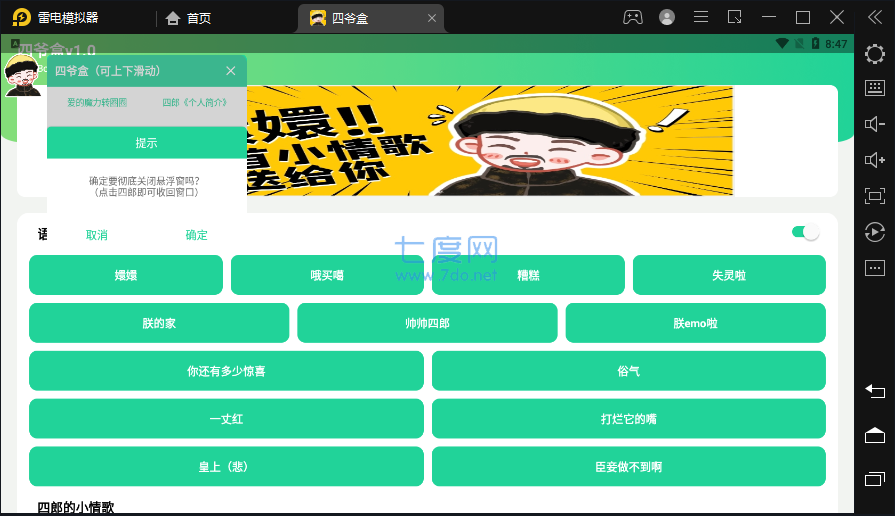The image size is (895, 516).
Task: Play the 臣妾做不到啊 sound button
Action: pyautogui.click(x=628, y=467)
